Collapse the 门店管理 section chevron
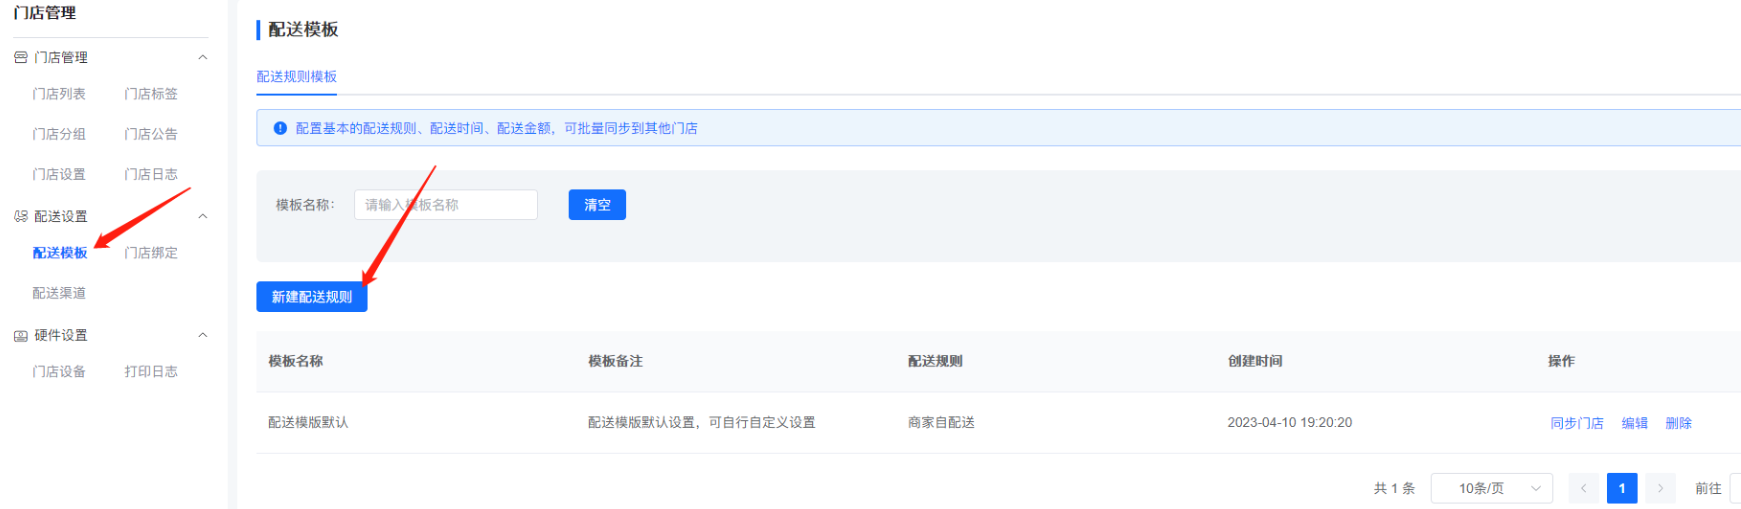 point(203,58)
